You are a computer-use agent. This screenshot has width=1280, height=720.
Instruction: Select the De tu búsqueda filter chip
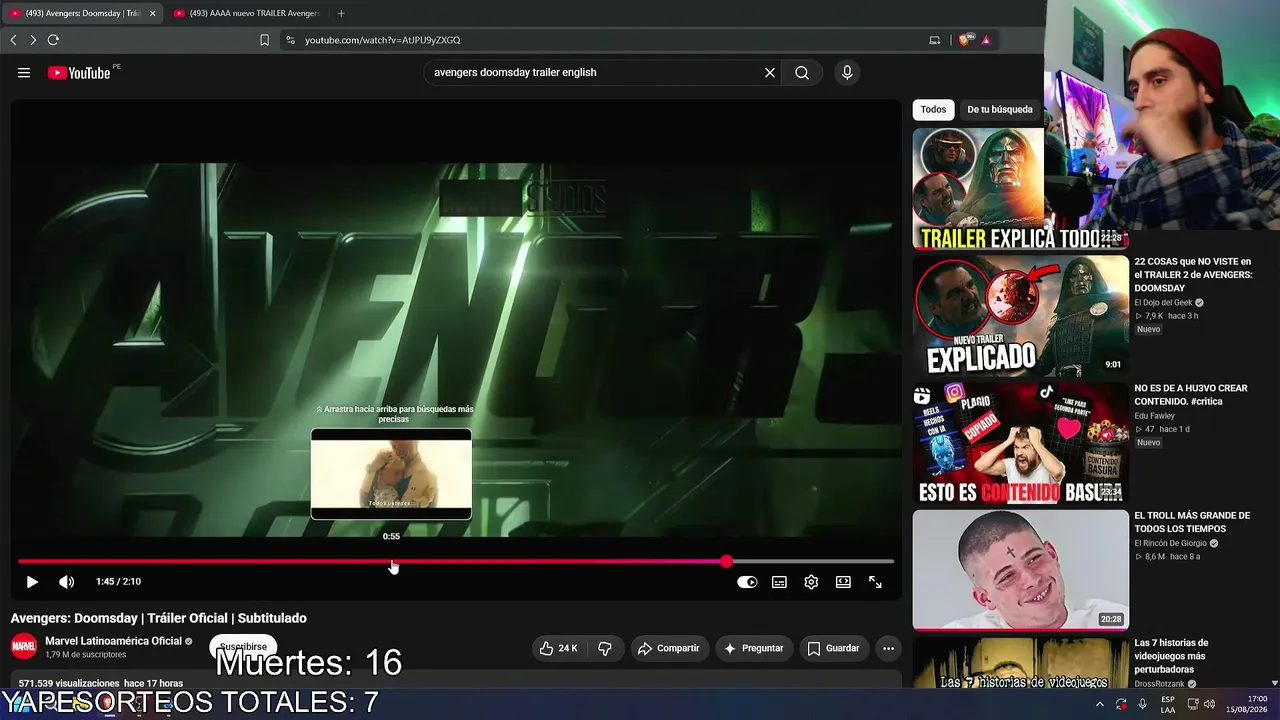(x=1000, y=109)
